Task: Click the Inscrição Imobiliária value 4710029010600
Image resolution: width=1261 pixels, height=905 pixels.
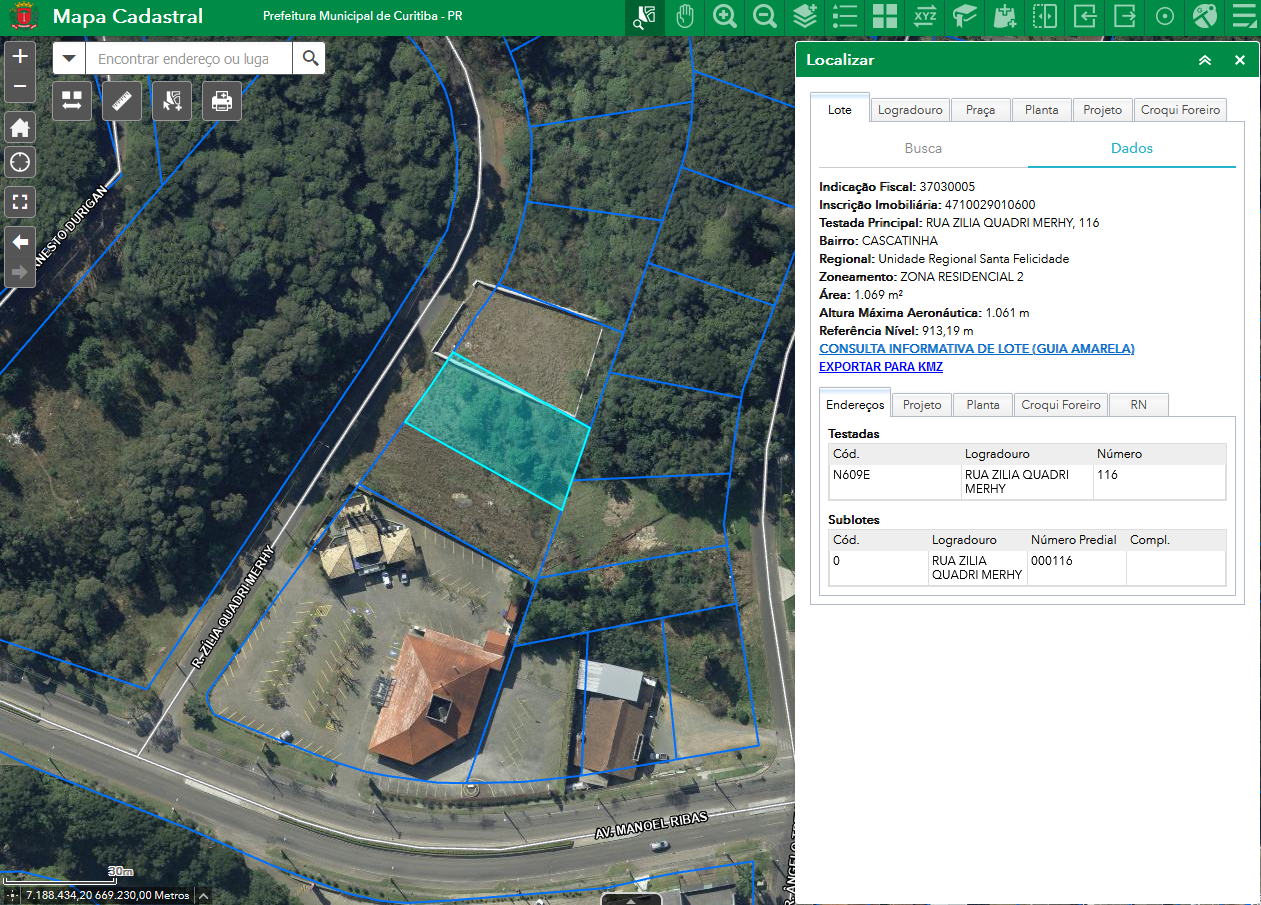Action: [990, 205]
